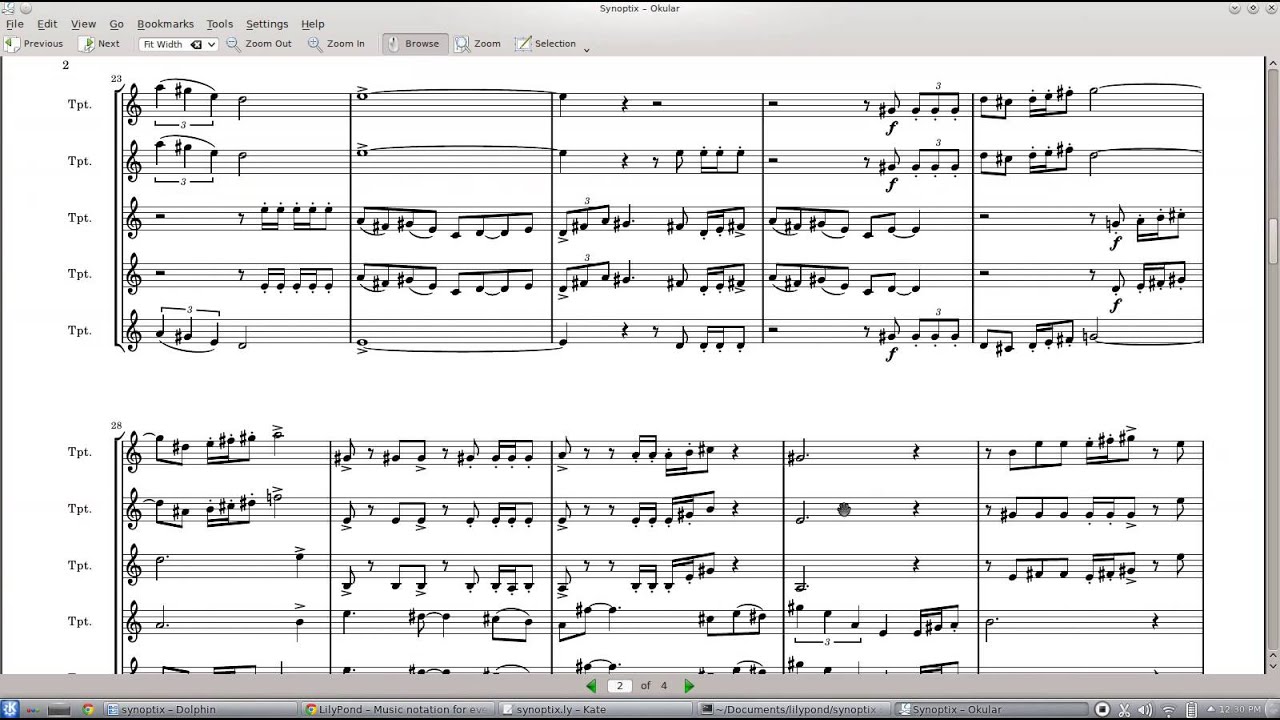Open the KDE application launcher

click(12, 709)
